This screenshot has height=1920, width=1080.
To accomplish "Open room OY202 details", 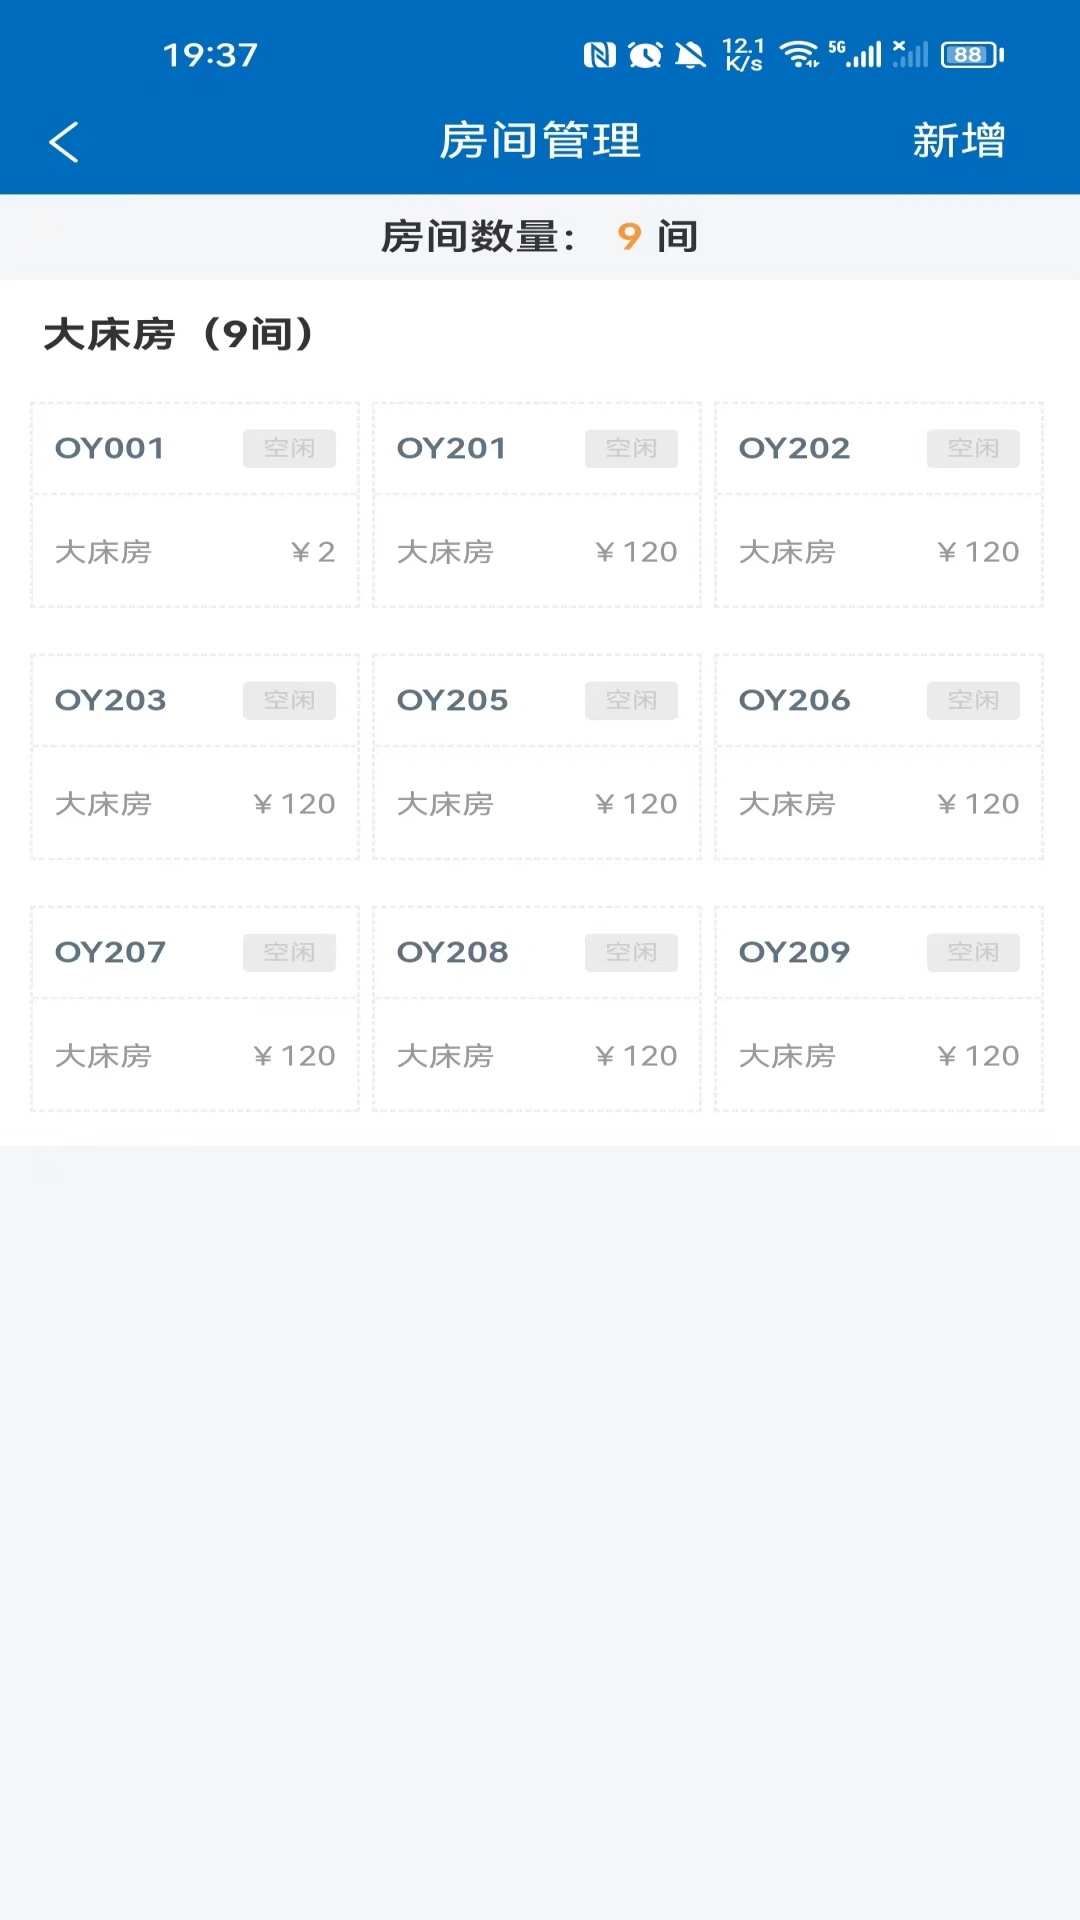I will (x=879, y=505).
